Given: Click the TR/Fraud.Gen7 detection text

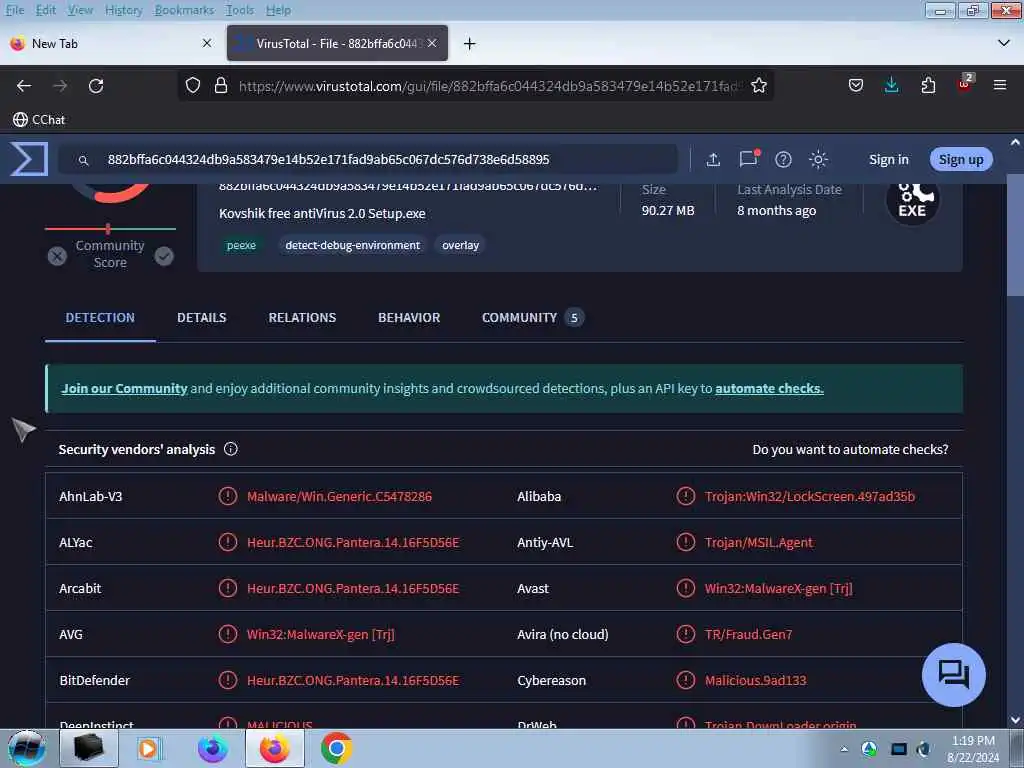Looking at the screenshot, I should coord(748,634).
